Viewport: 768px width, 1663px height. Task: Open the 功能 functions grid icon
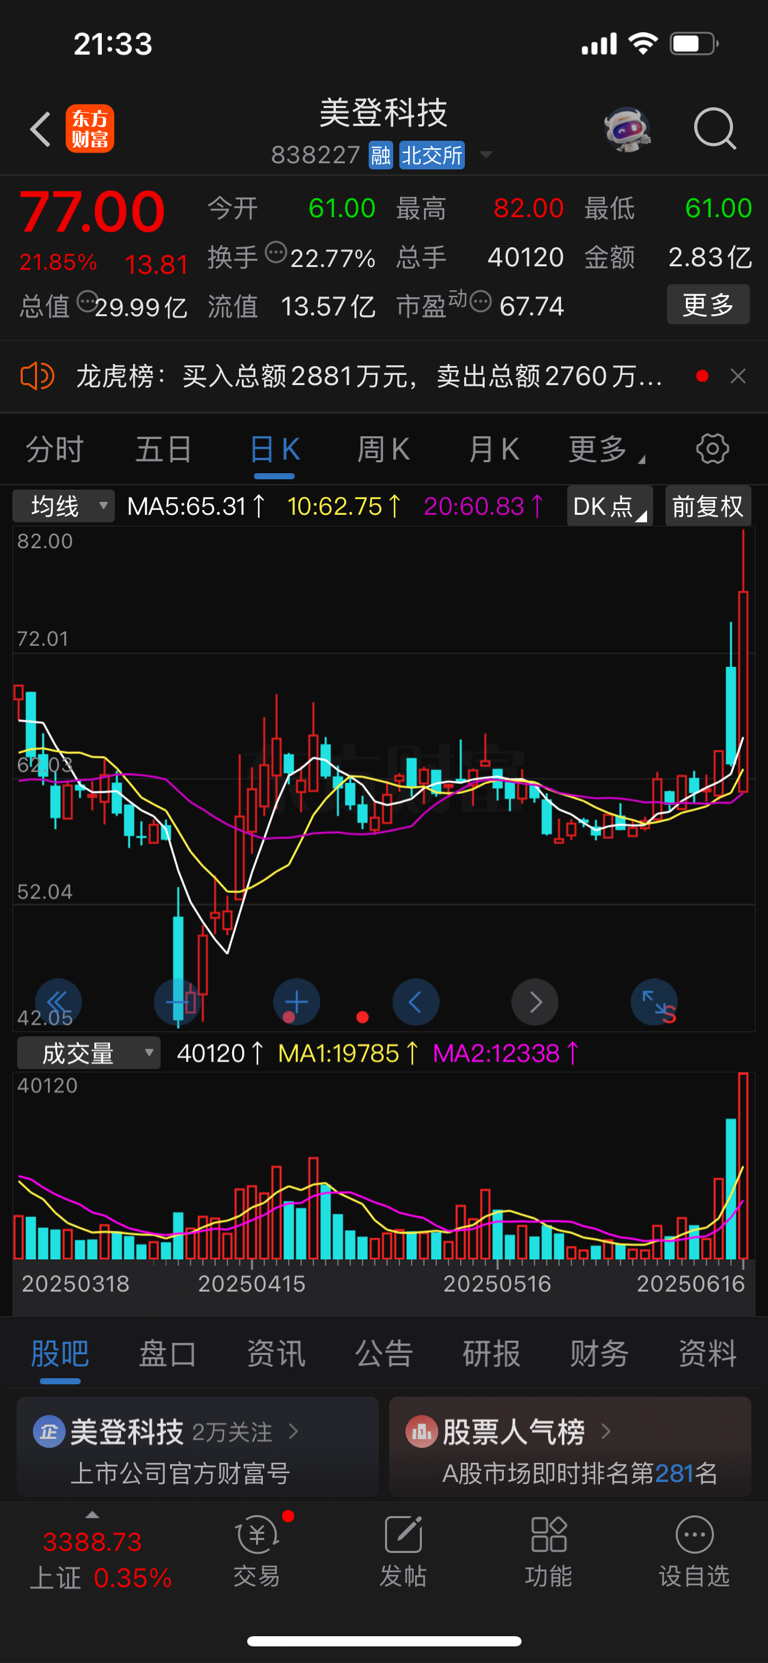click(x=549, y=1551)
